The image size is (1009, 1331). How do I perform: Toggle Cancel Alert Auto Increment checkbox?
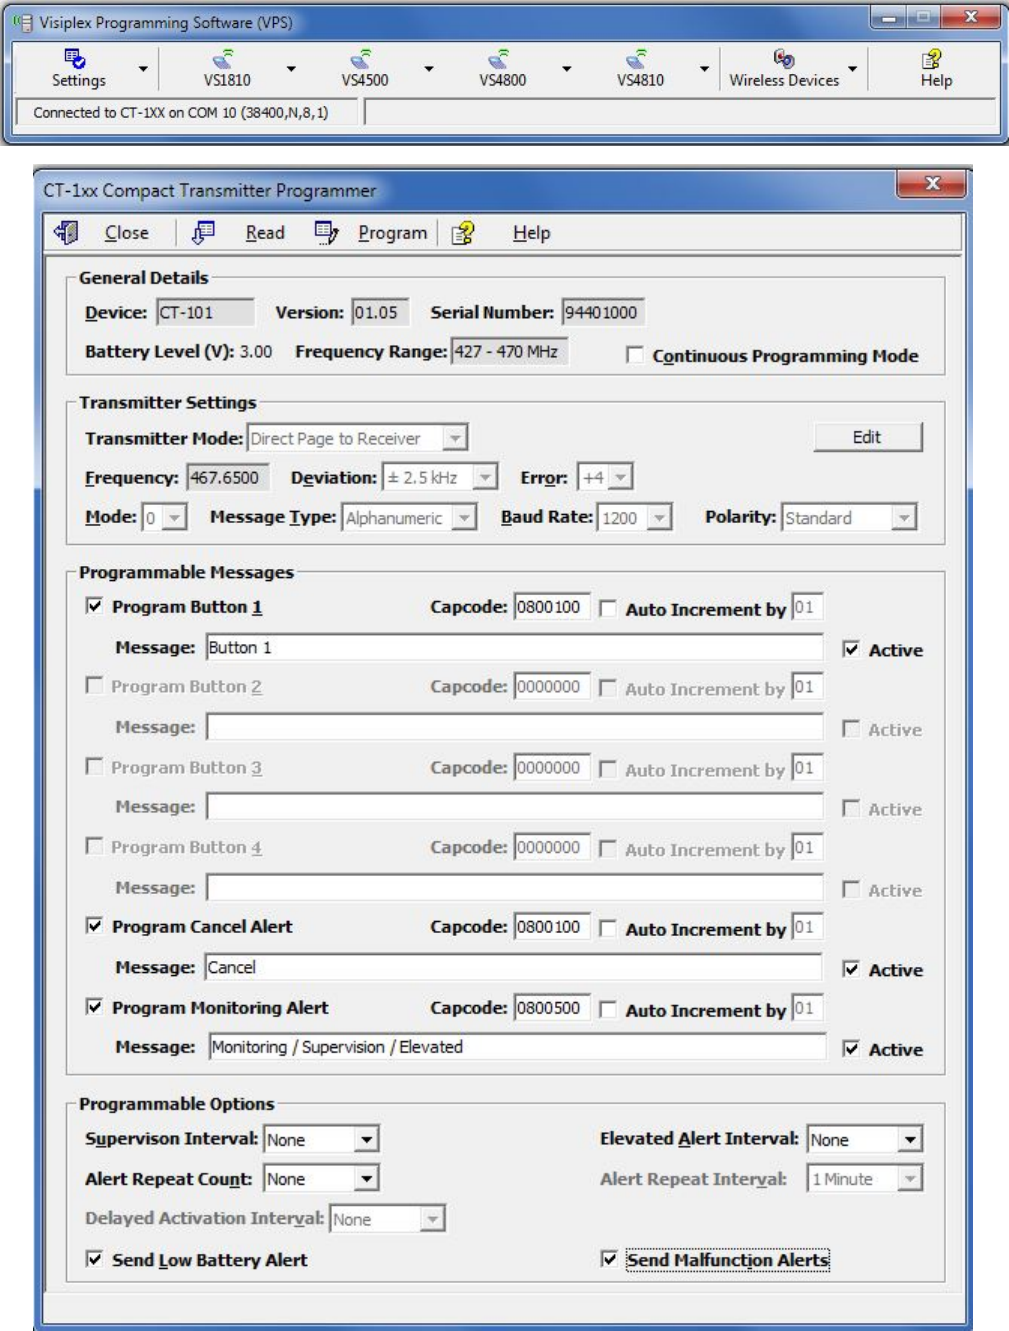pos(607,928)
